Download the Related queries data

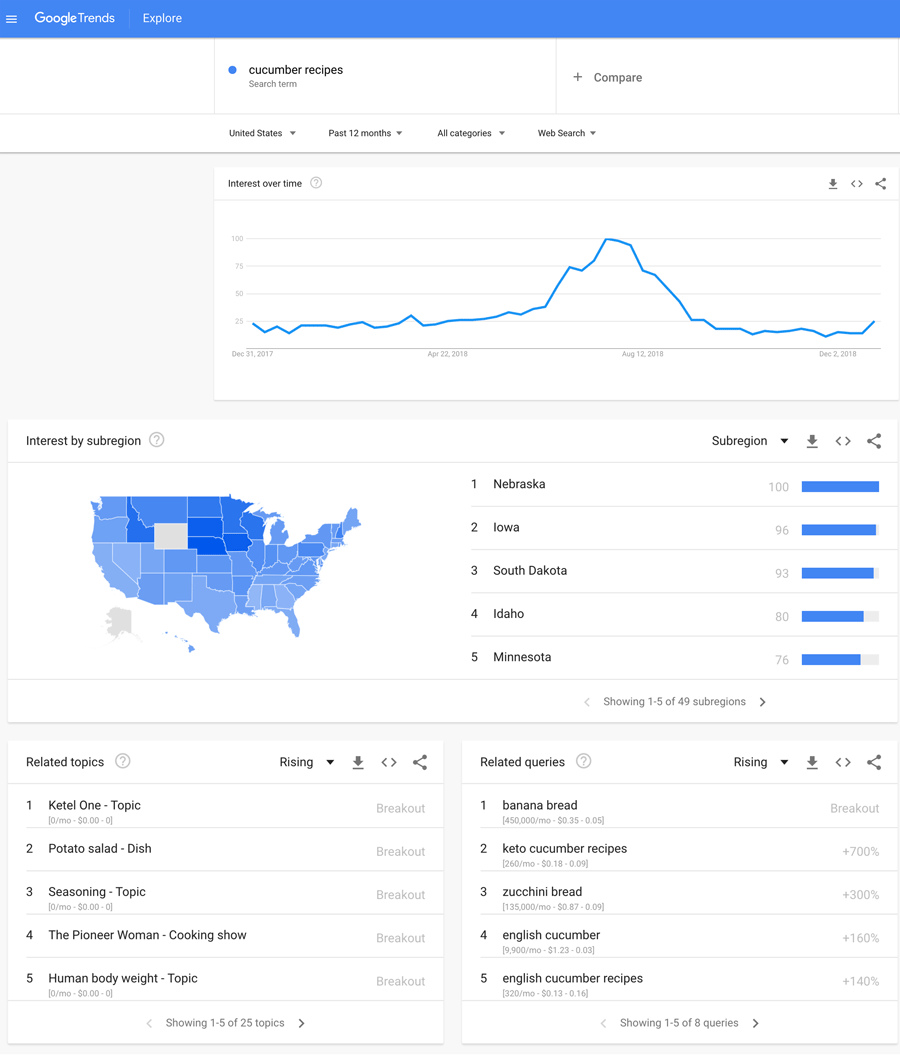(x=812, y=763)
